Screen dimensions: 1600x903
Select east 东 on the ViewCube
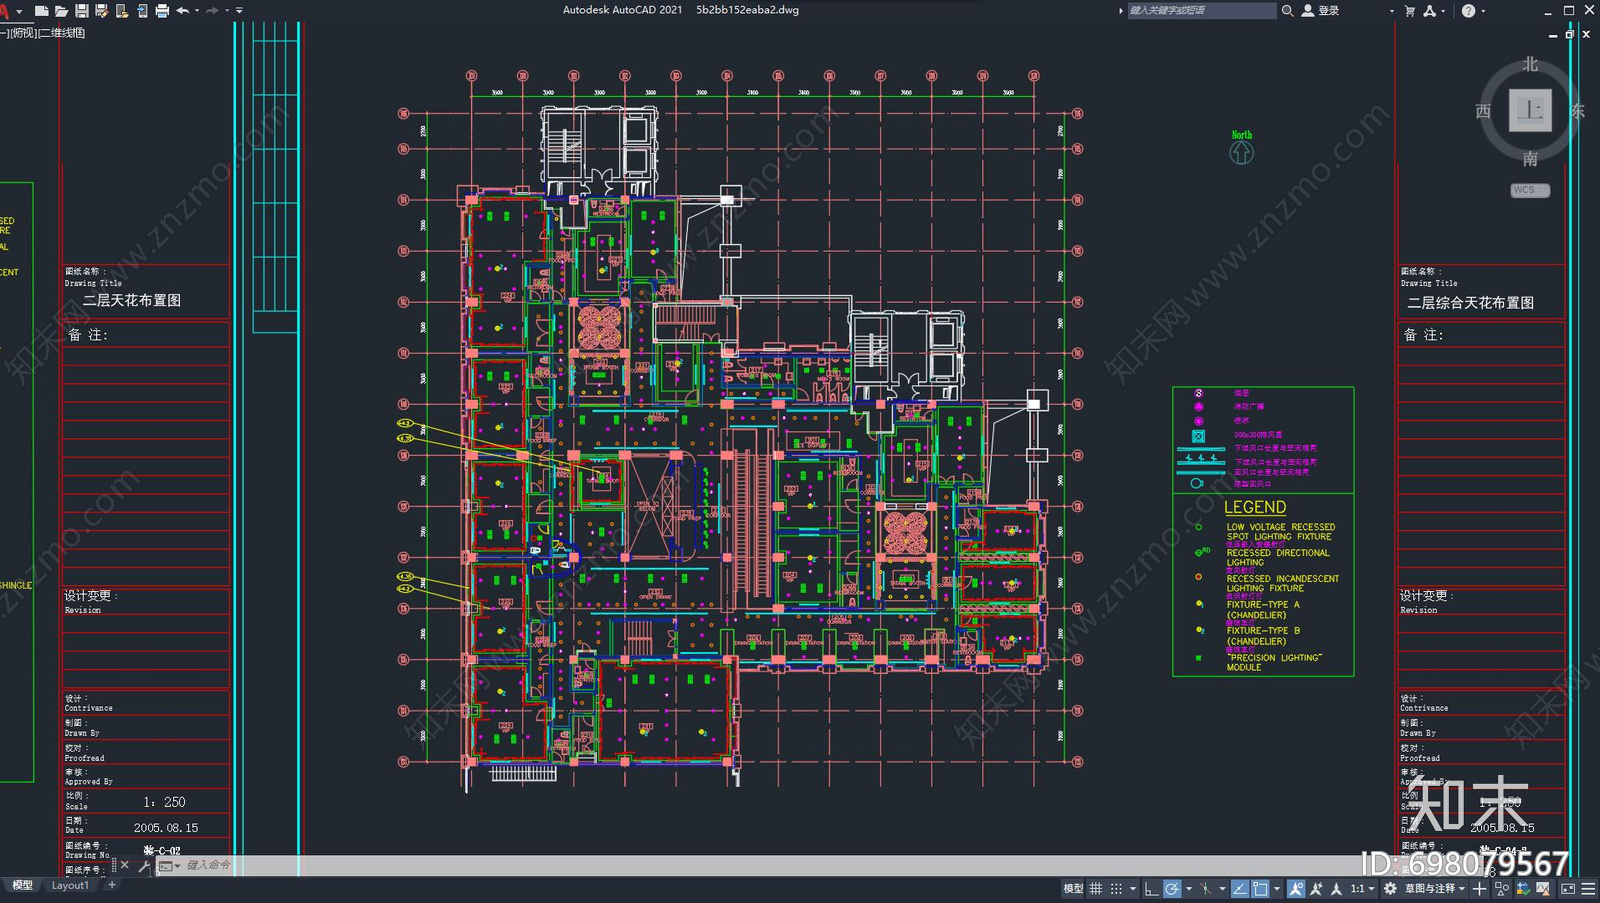(x=1577, y=111)
